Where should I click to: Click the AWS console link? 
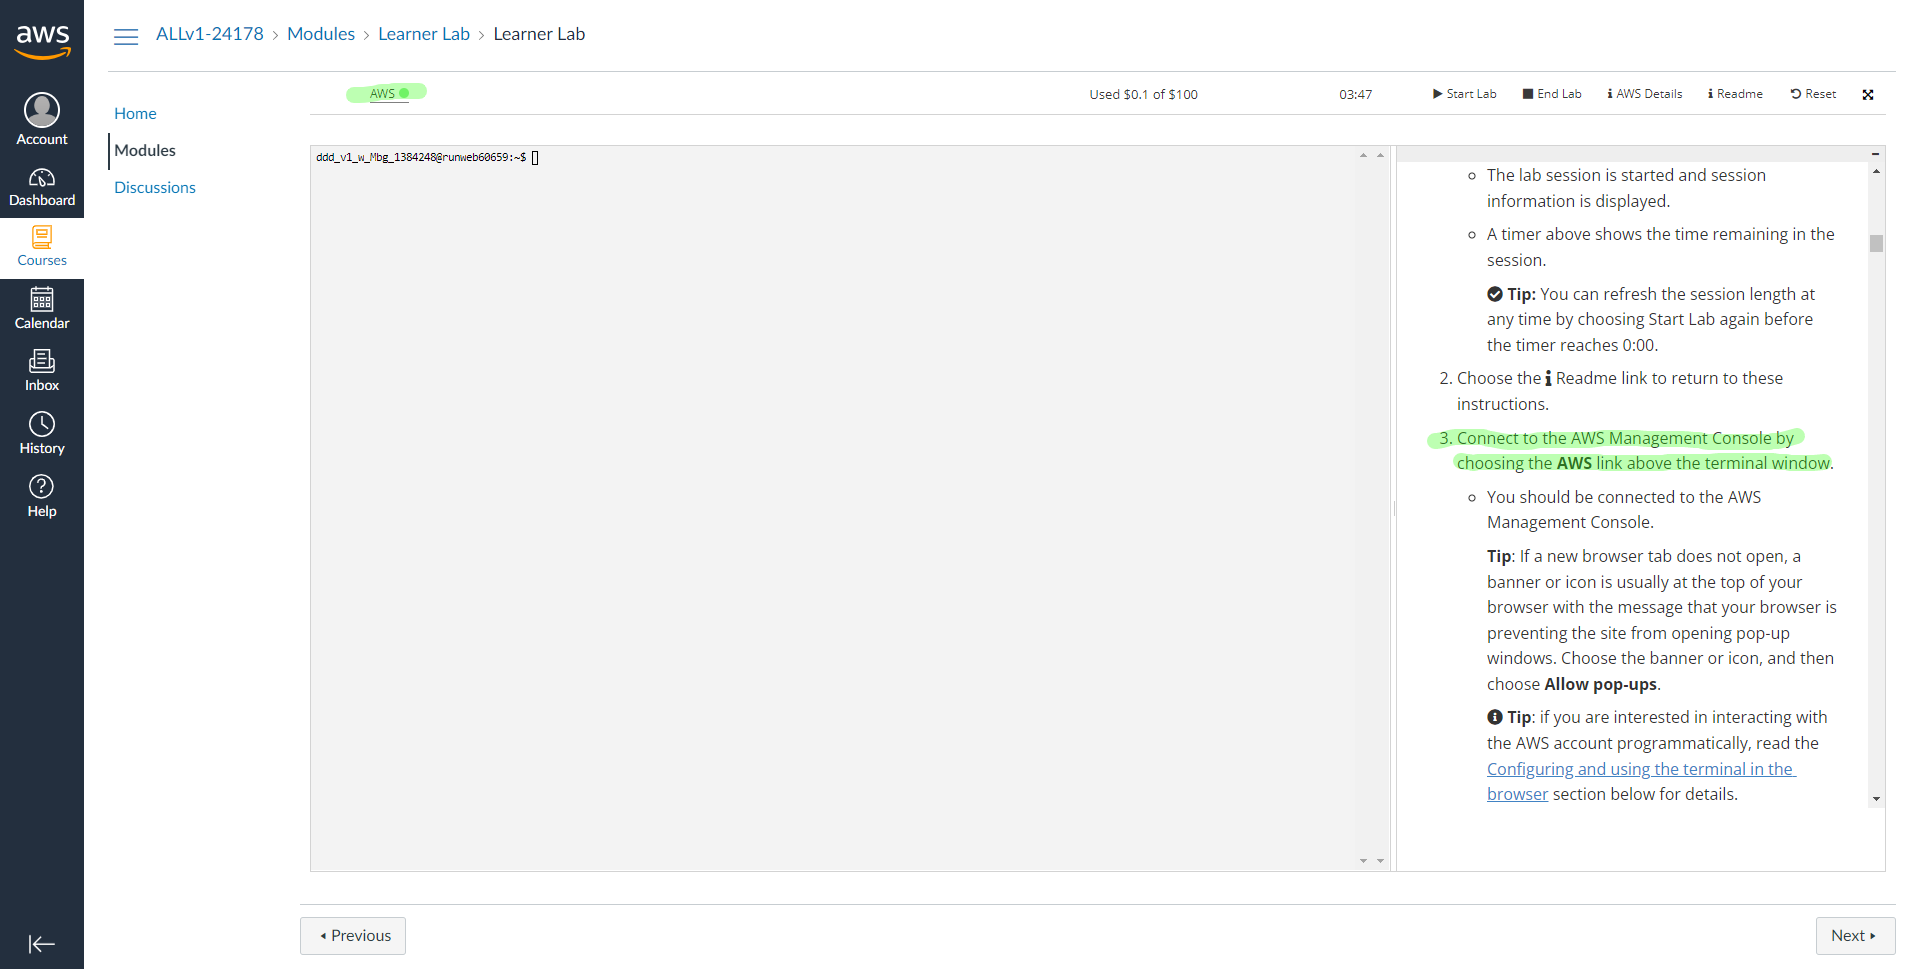pyautogui.click(x=382, y=94)
